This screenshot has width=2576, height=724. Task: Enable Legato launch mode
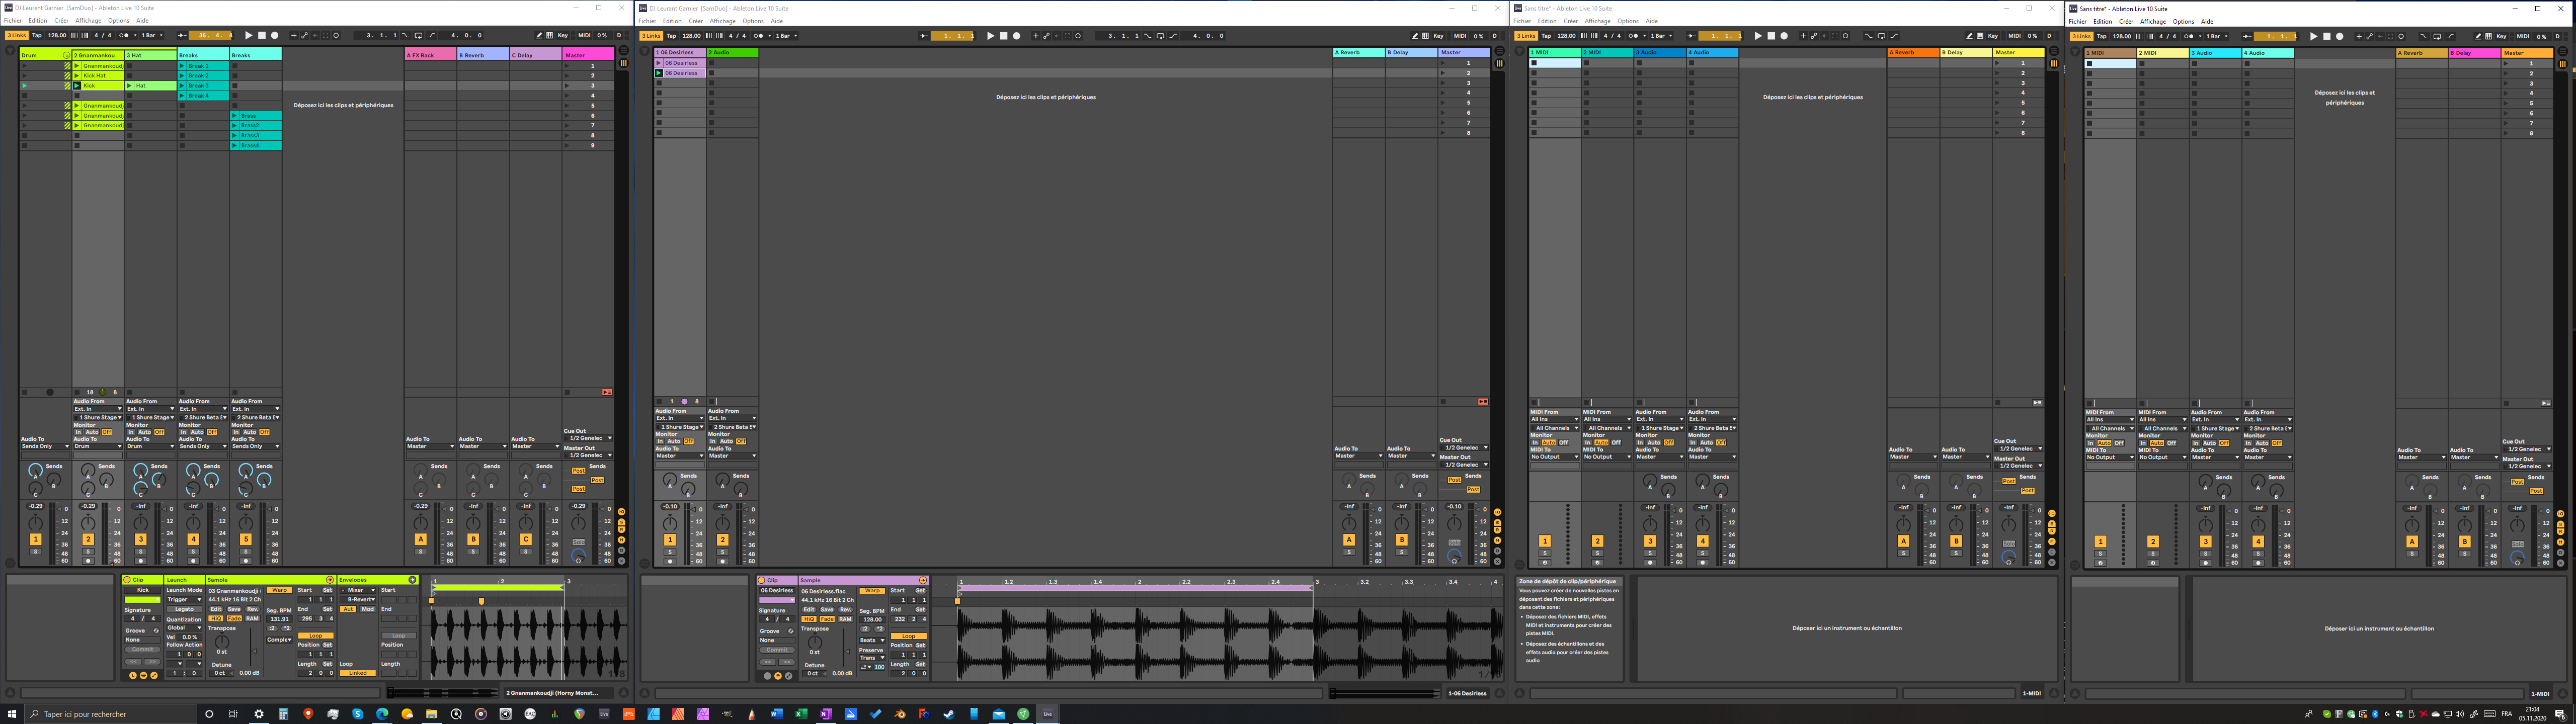pos(184,609)
